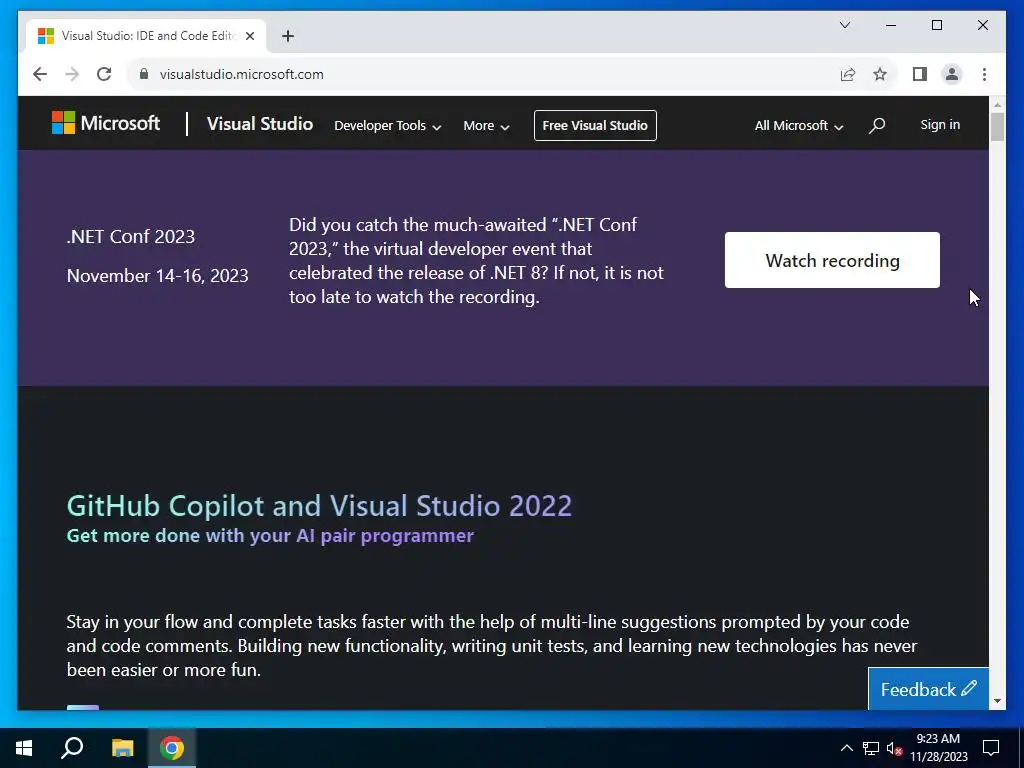Click 'Get more done with your AI pair programmer'

(x=270, y=536)
